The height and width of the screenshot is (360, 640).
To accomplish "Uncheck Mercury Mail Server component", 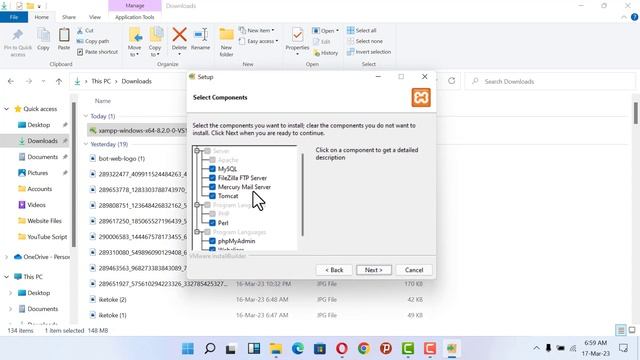I will (212, 187).
